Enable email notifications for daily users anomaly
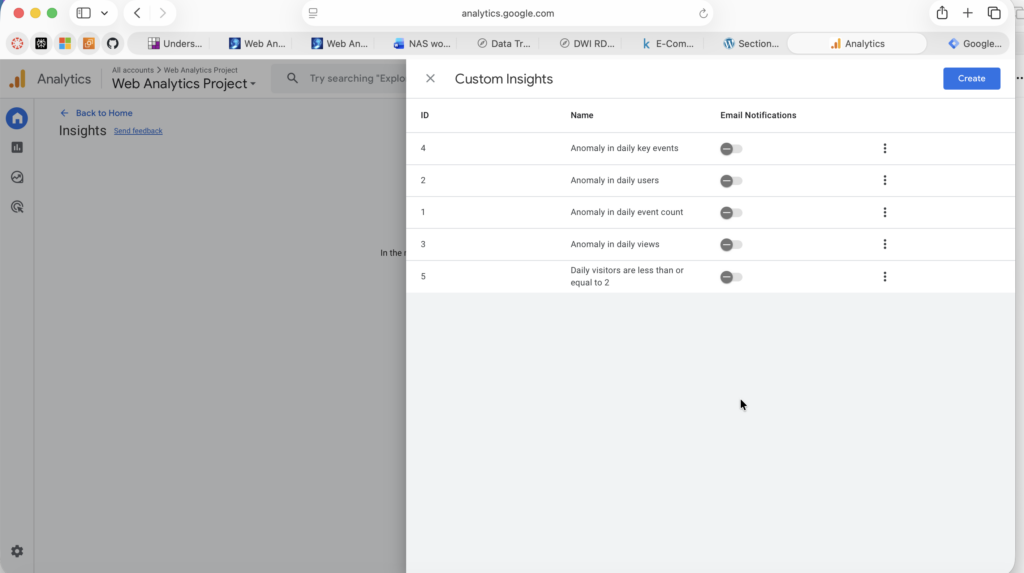Image resolution: width=1024 pixels, height=573 pixels. tap(731, 181)
